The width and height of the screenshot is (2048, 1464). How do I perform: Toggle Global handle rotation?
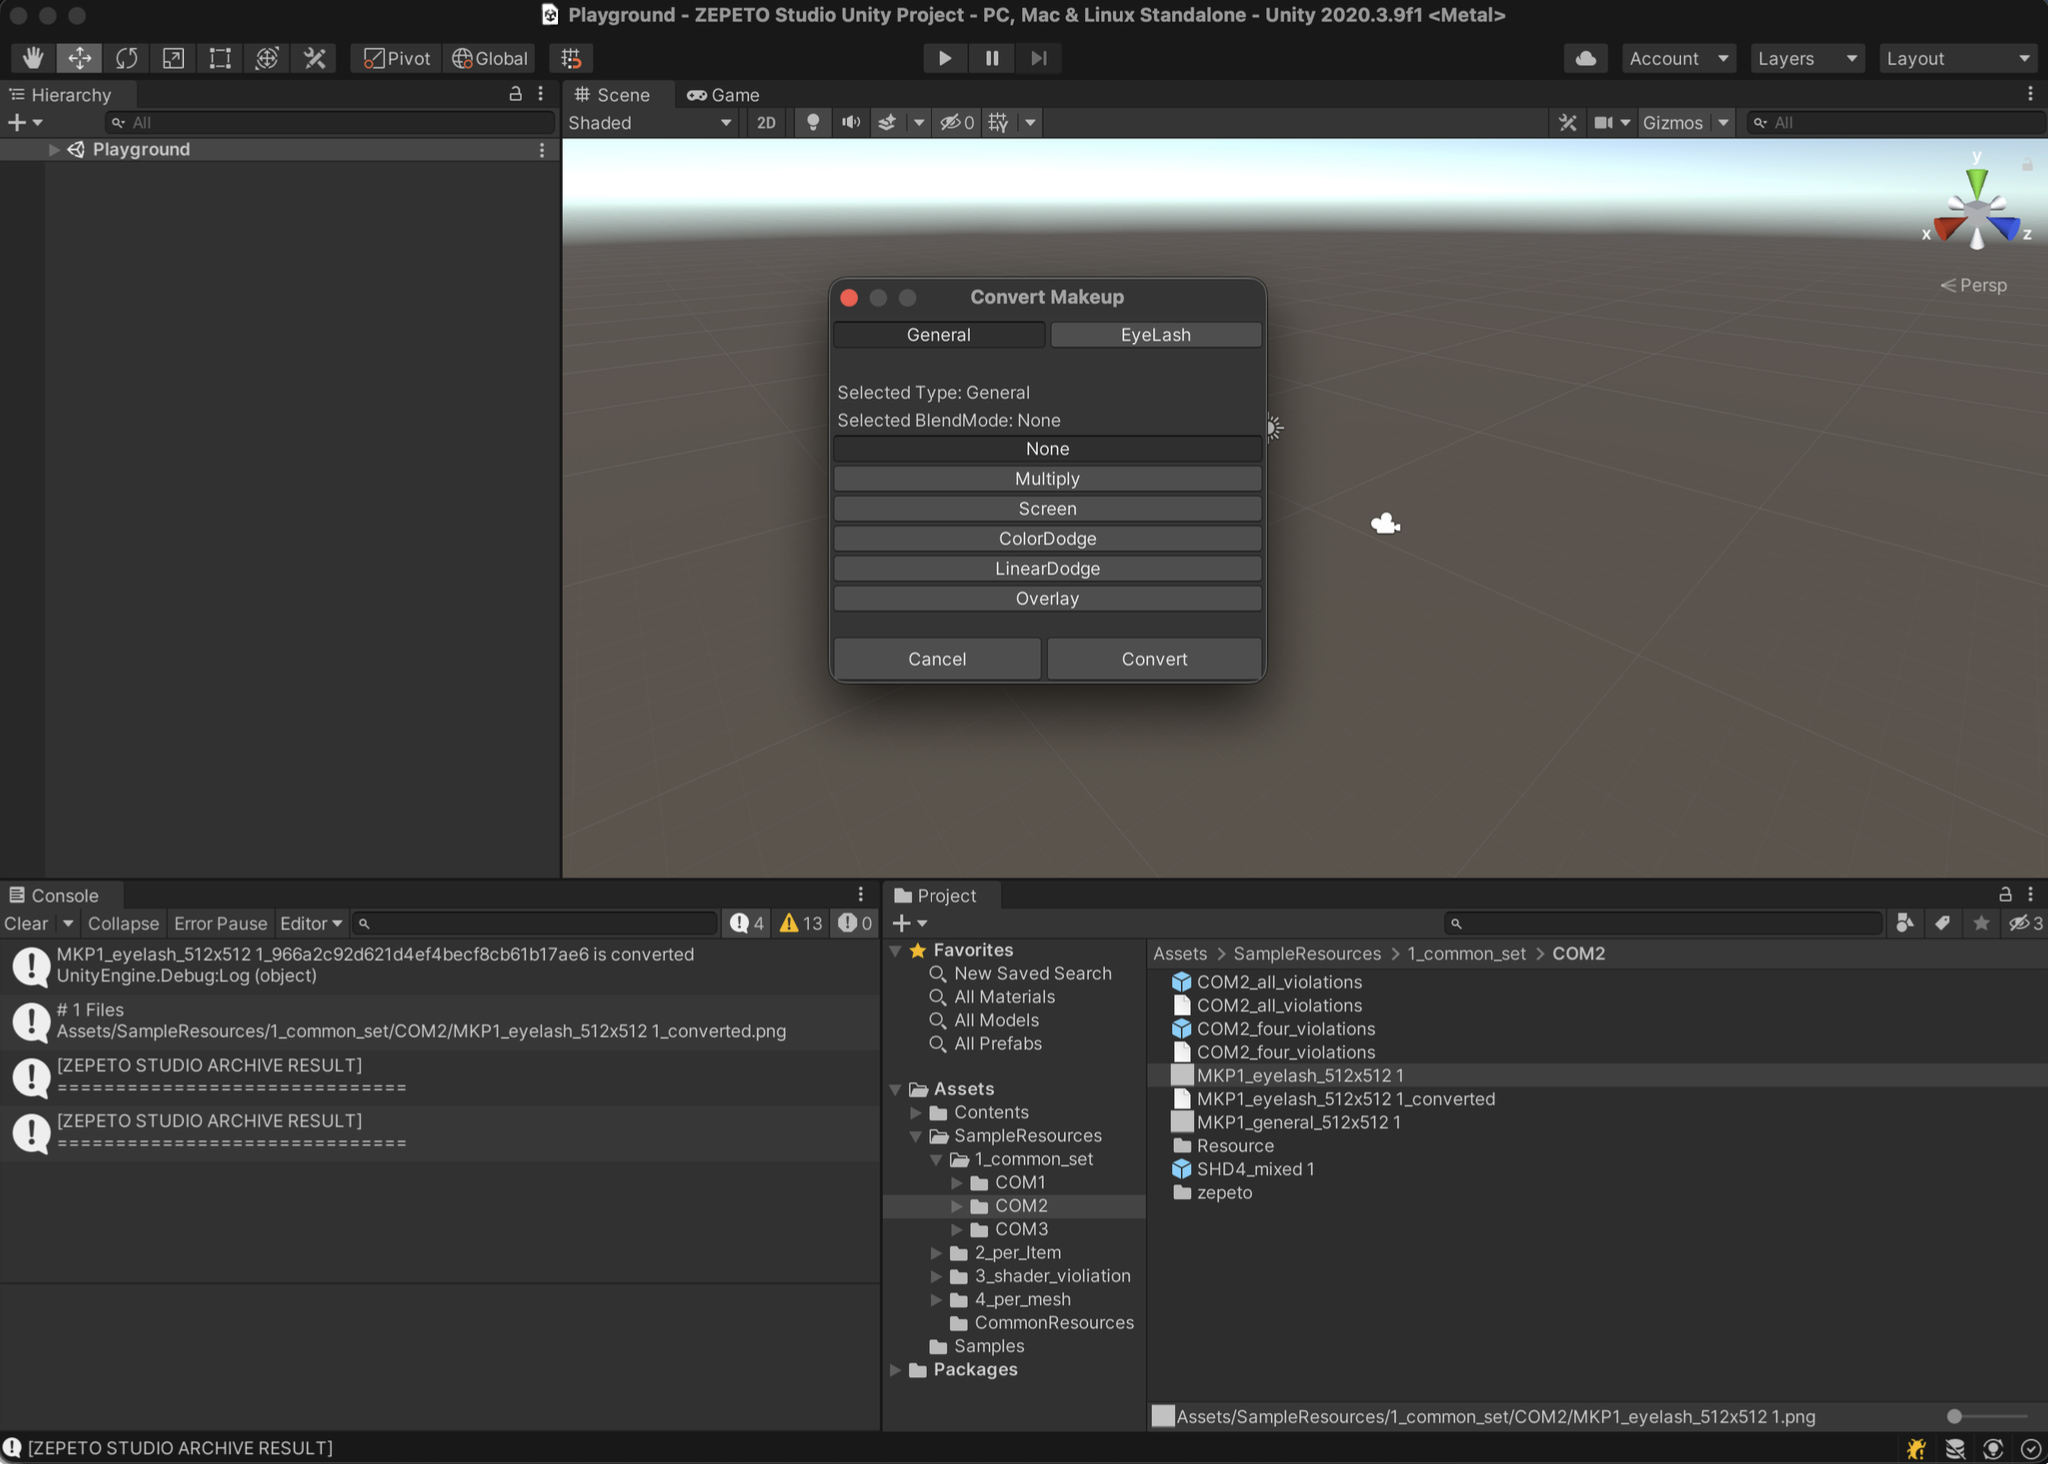click(x=490, y=58)
